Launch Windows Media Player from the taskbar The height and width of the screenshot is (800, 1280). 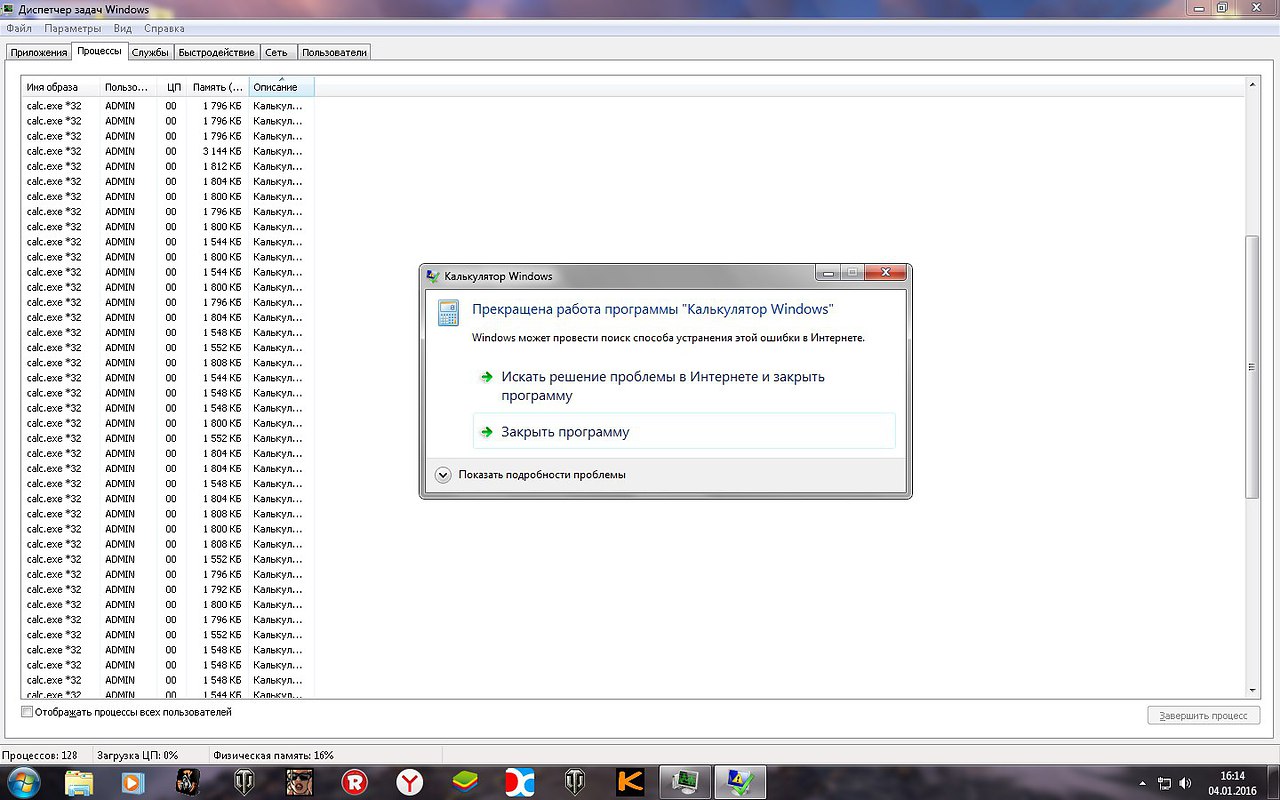(x=133, y=781)
